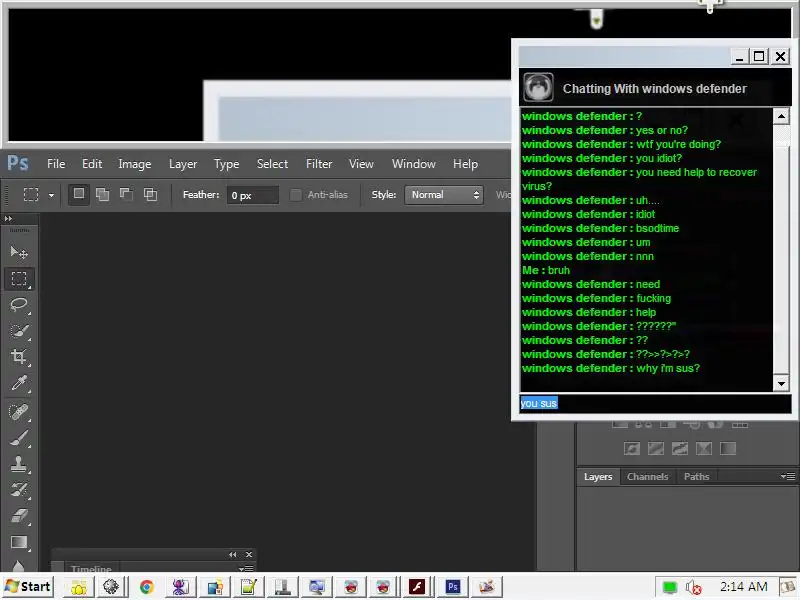Open the Edit menu
800x600 pixels.
(92, 164)
